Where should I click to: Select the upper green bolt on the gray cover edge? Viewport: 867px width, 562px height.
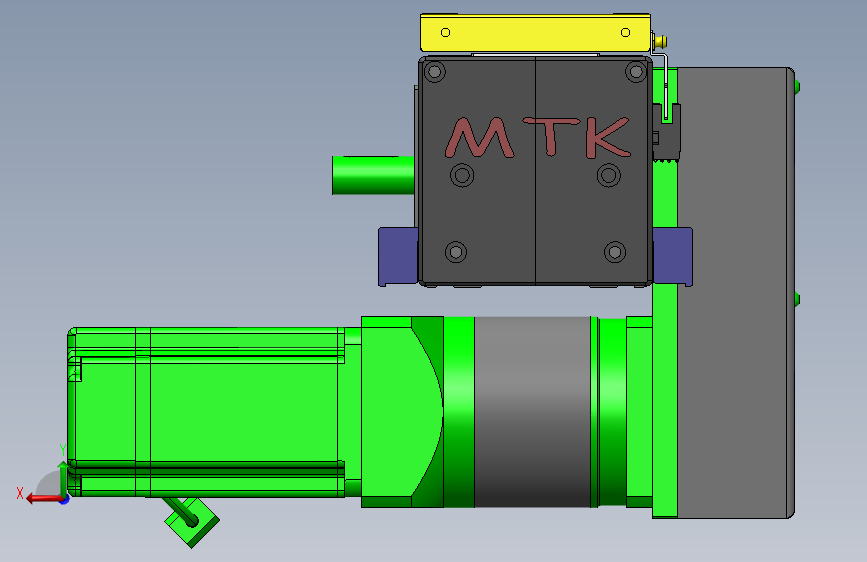click(x=797, y=86)
